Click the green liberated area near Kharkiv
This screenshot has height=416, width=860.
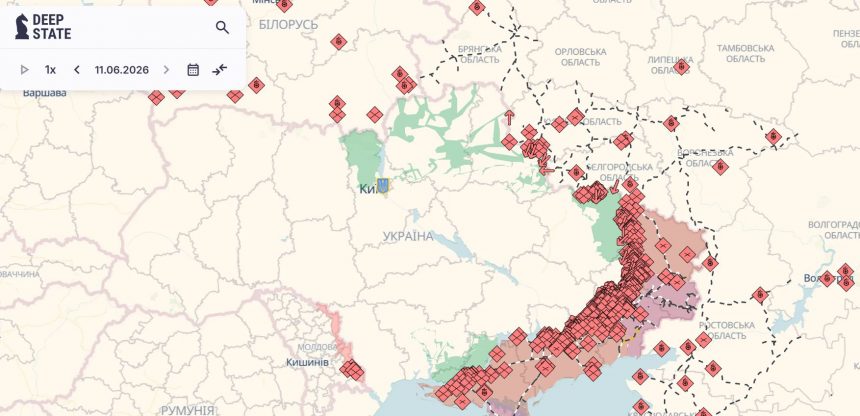point(606,228)
